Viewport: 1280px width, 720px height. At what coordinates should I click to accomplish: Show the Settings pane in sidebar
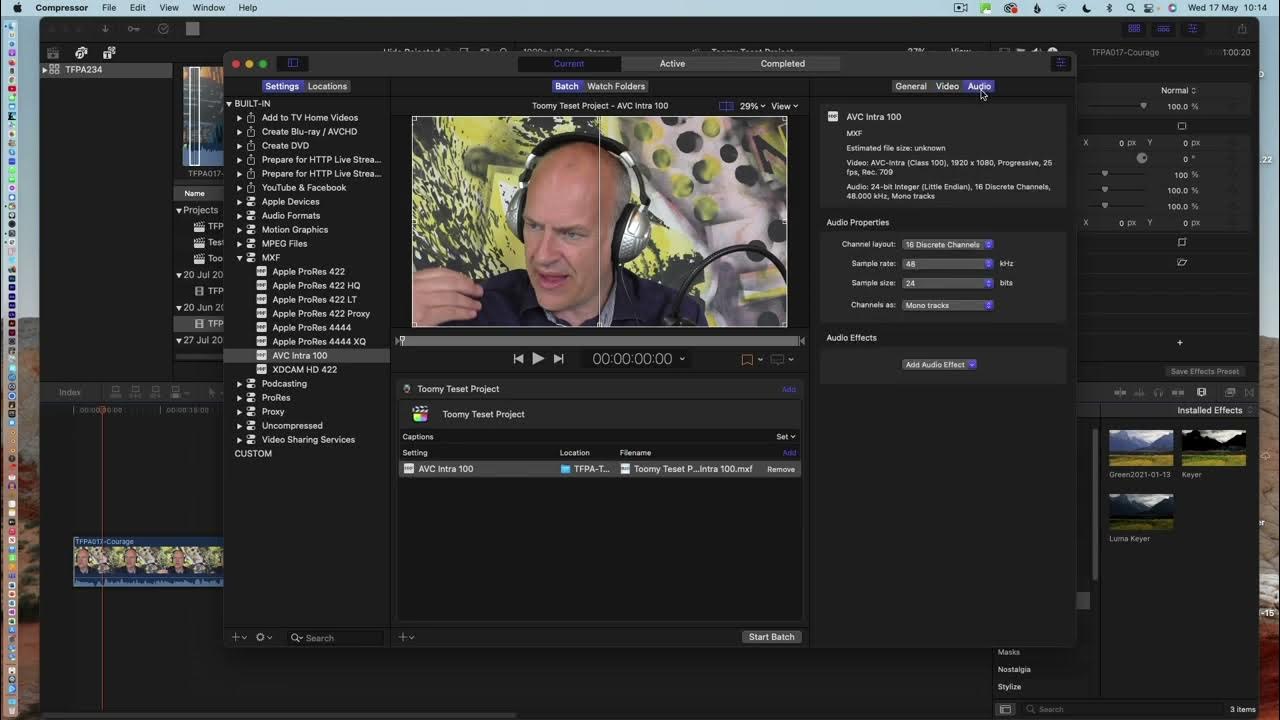pyautogui.click(x=282, y=86)
